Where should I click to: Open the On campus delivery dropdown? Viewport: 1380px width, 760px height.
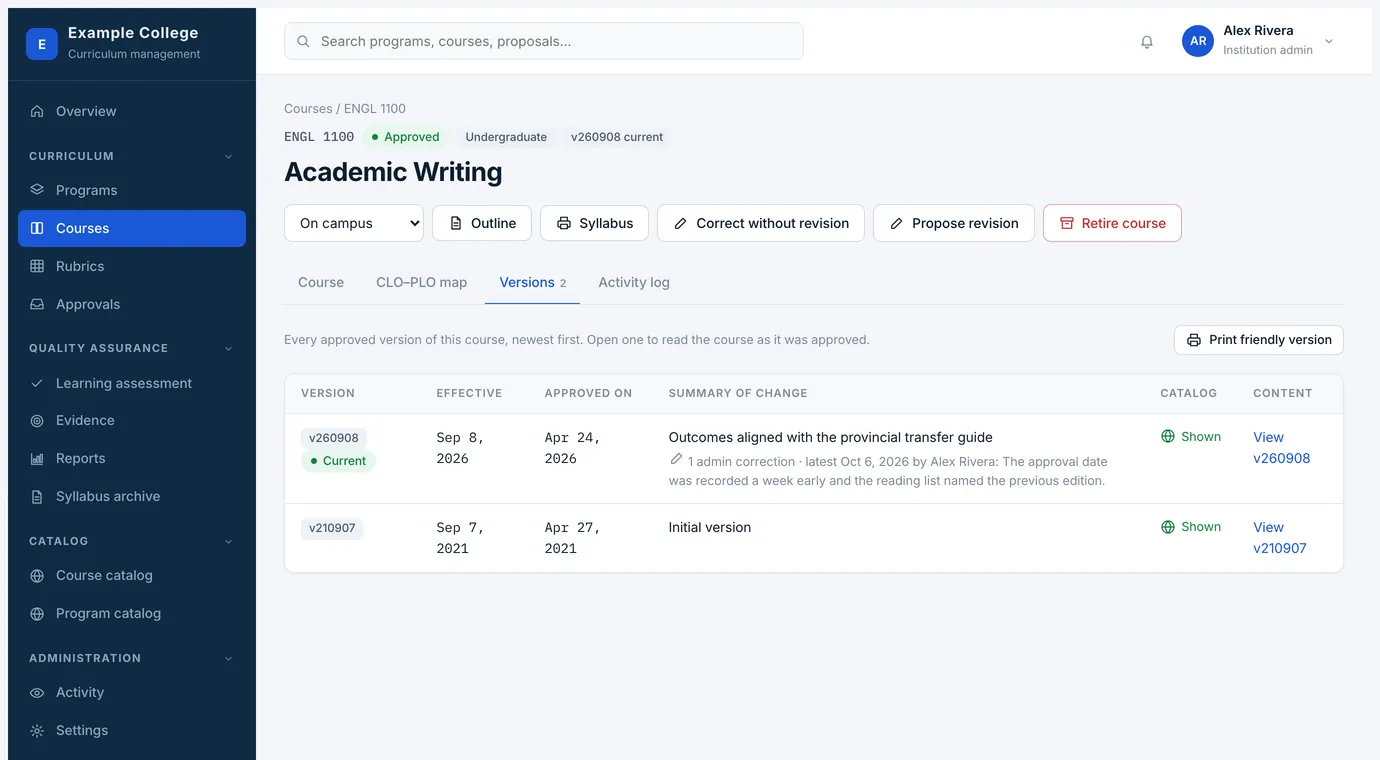tap(354, 223)
